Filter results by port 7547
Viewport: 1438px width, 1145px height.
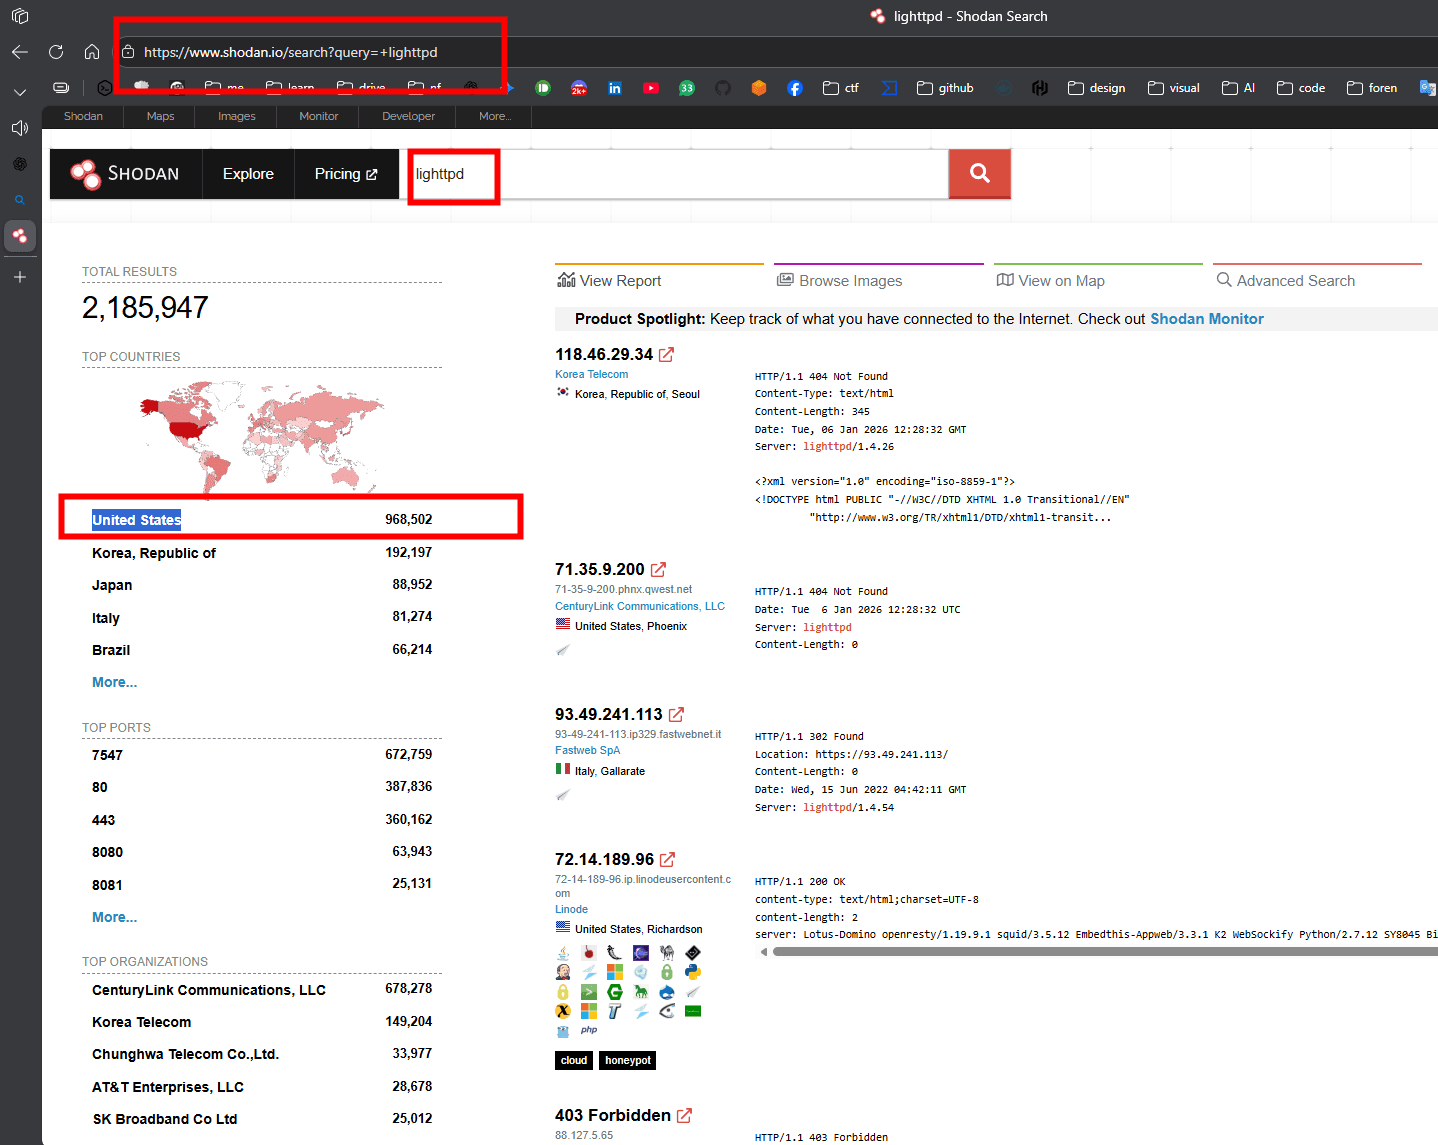(107, 755)
